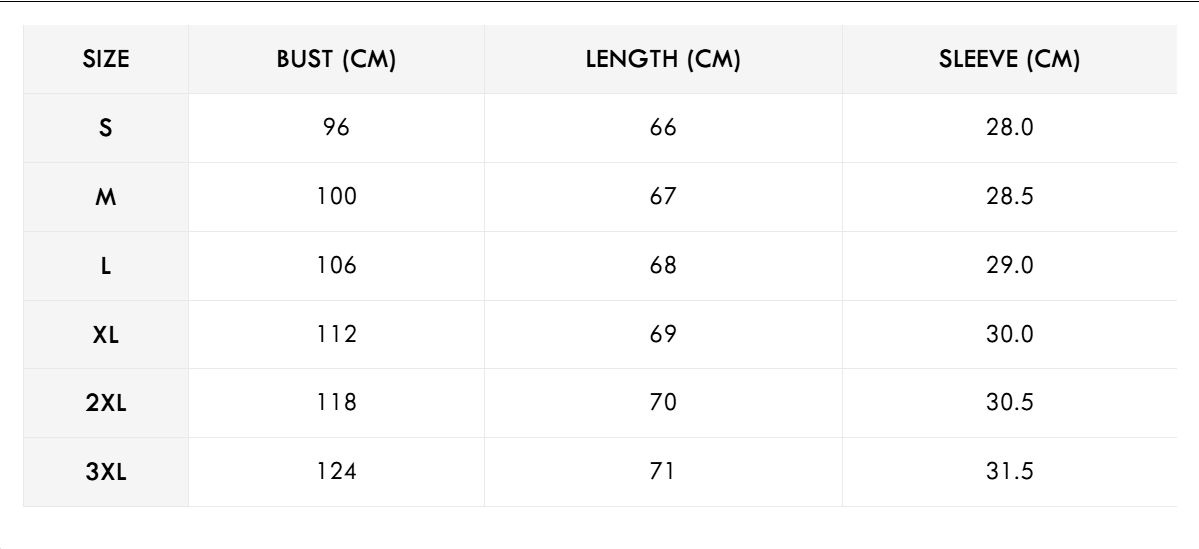
Task: Select the S size row label
Action: point(106,129)
